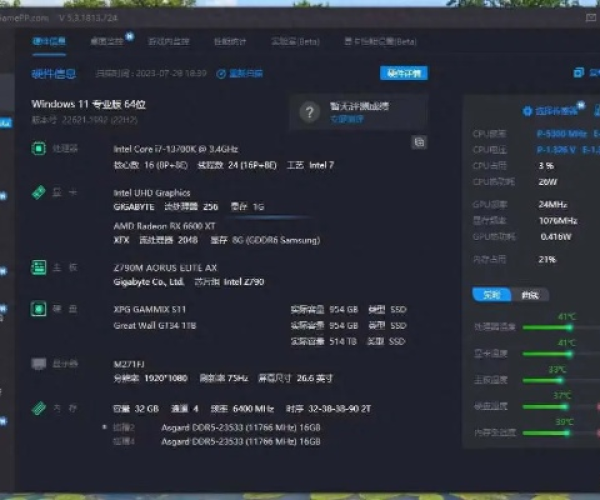This screenshot has height=500, width=600.
Task: Click the gear icon above CPU stats
Action: click(527, 111)
